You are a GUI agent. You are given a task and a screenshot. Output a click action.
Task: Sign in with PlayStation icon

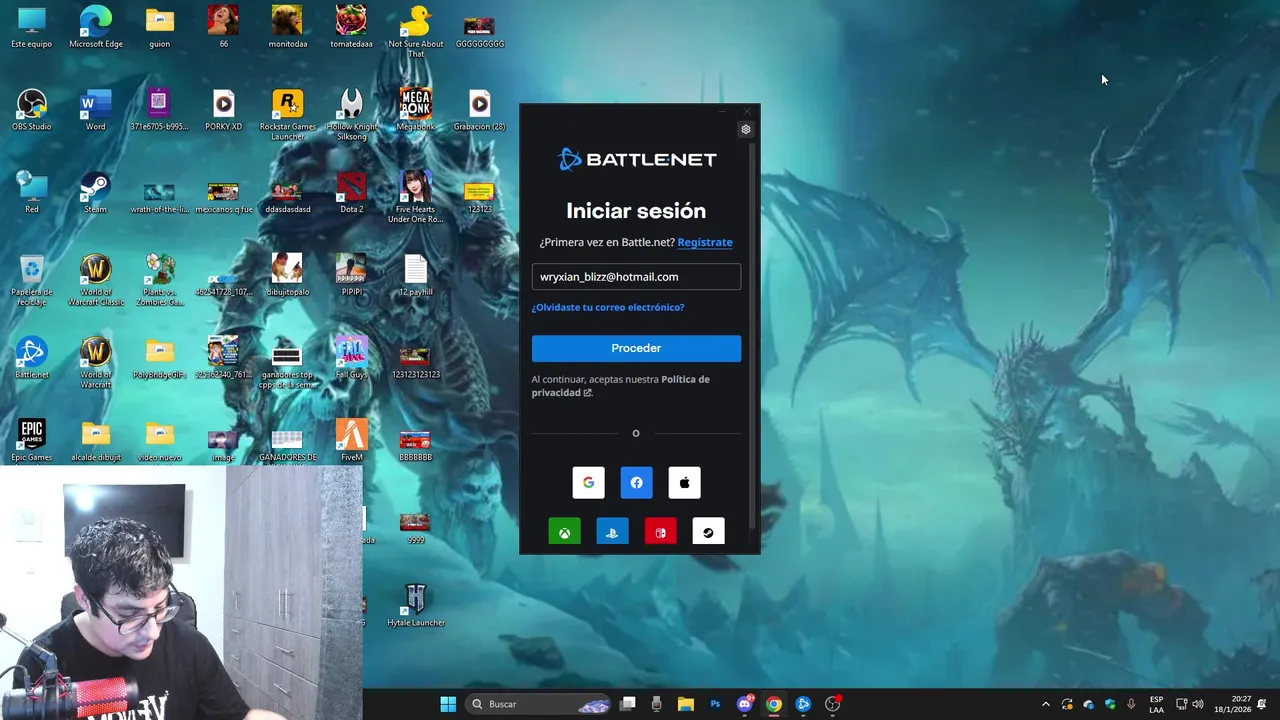pyautogui.click(x=612, y=532)
